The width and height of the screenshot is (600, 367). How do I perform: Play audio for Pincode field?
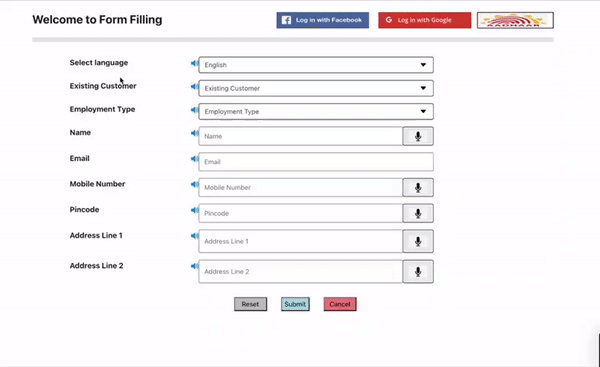click(194, 210)
